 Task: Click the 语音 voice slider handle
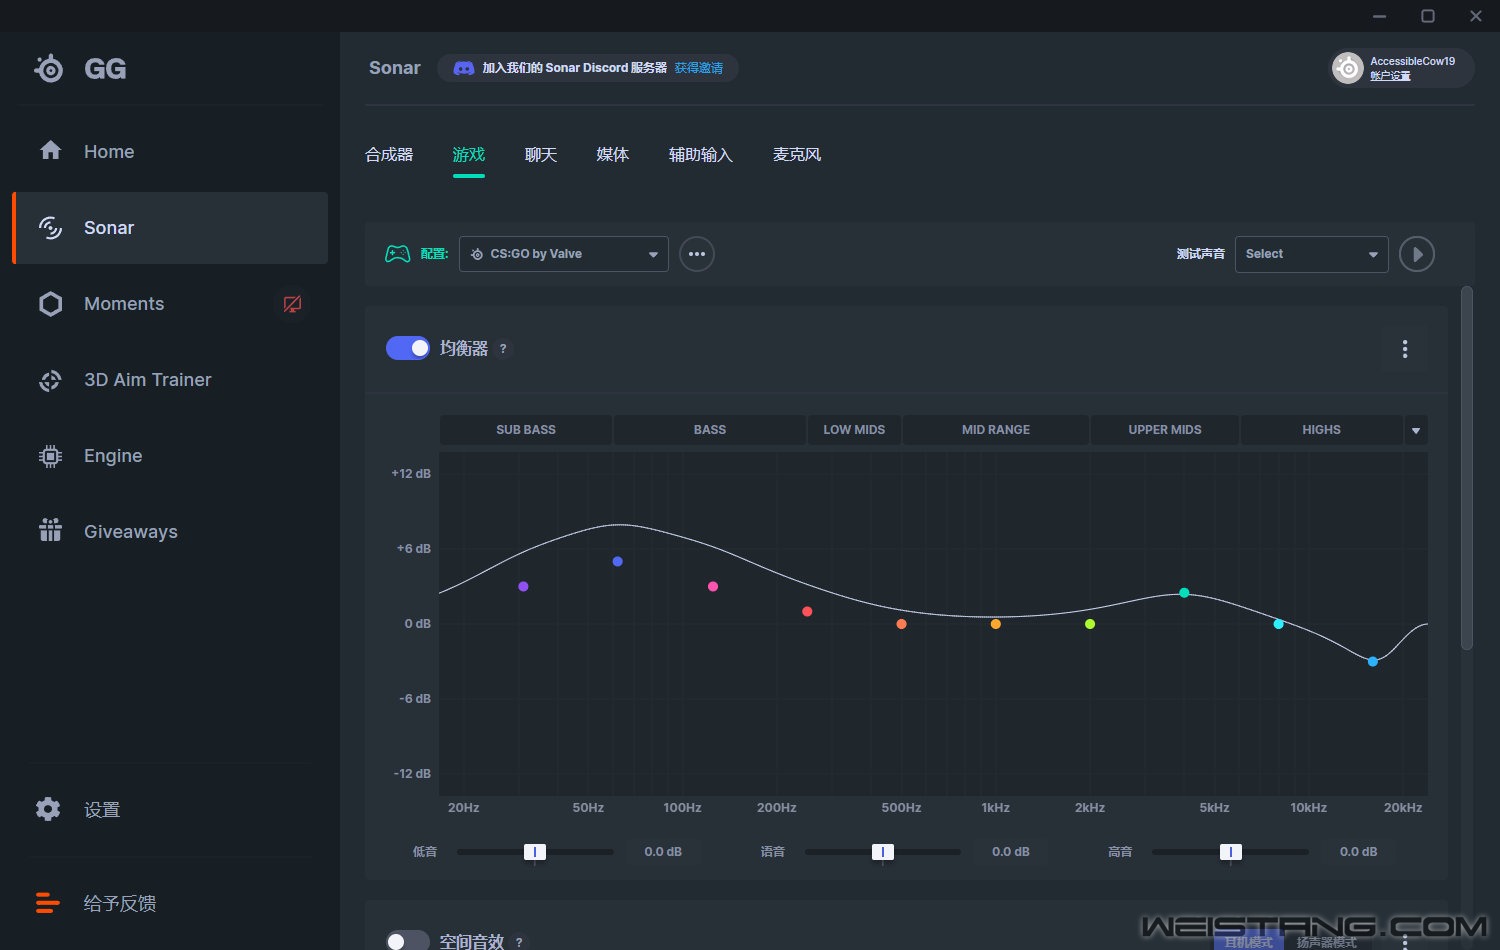pyautogui.click(x=883, y=852)
